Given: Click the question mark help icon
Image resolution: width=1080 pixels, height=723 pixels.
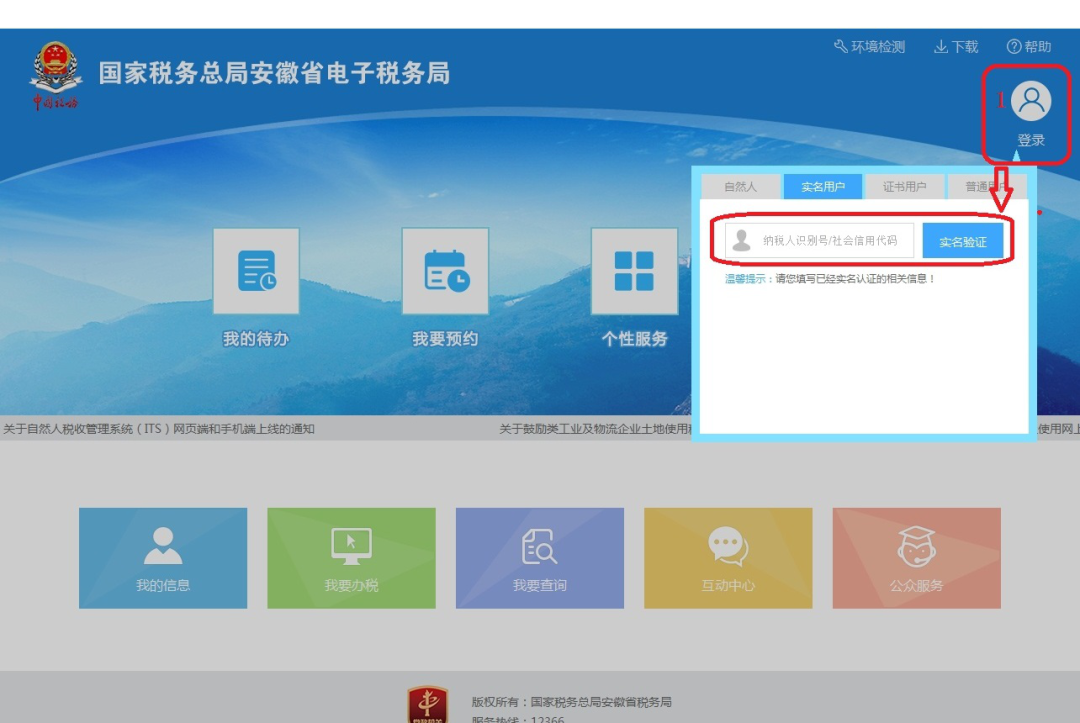Looking at the screenshot, I should (1014, 46).
